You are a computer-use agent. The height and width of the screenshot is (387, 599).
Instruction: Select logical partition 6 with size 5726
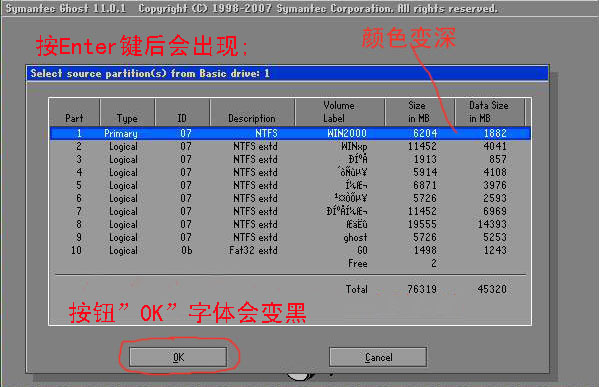tap(290, 198)
